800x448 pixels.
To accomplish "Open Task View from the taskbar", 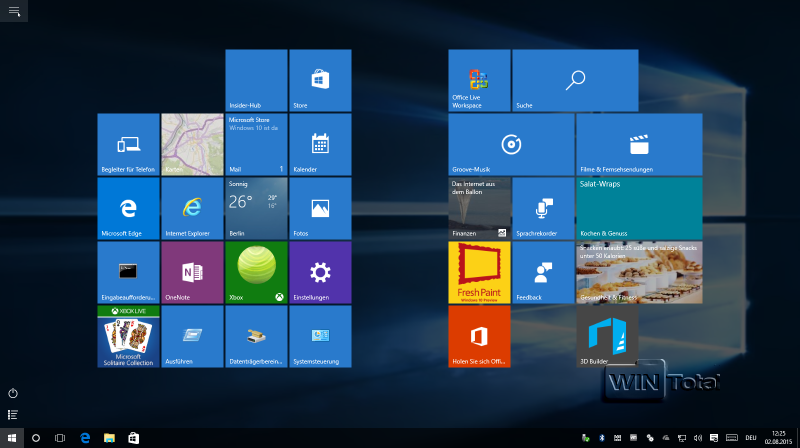I will click(x=60, y=438).
